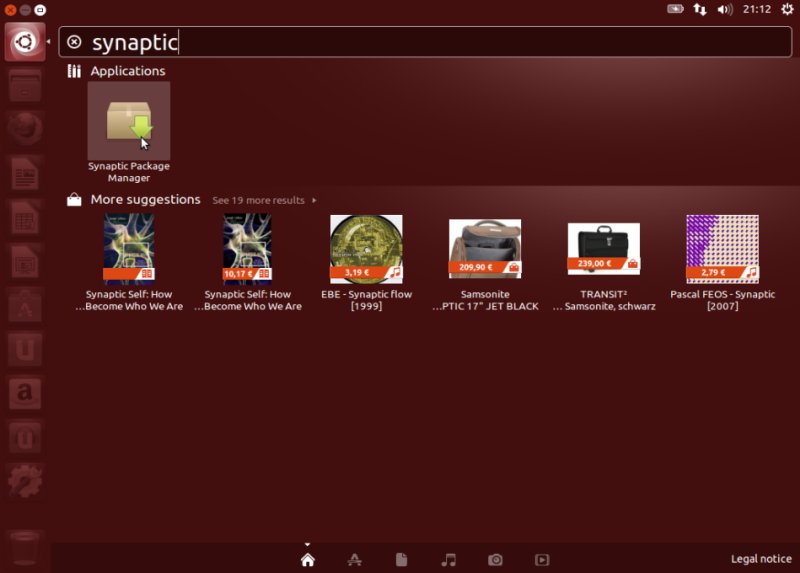Switch to the Applications lens
Screen dimensions: 800x573
[355, 560]
